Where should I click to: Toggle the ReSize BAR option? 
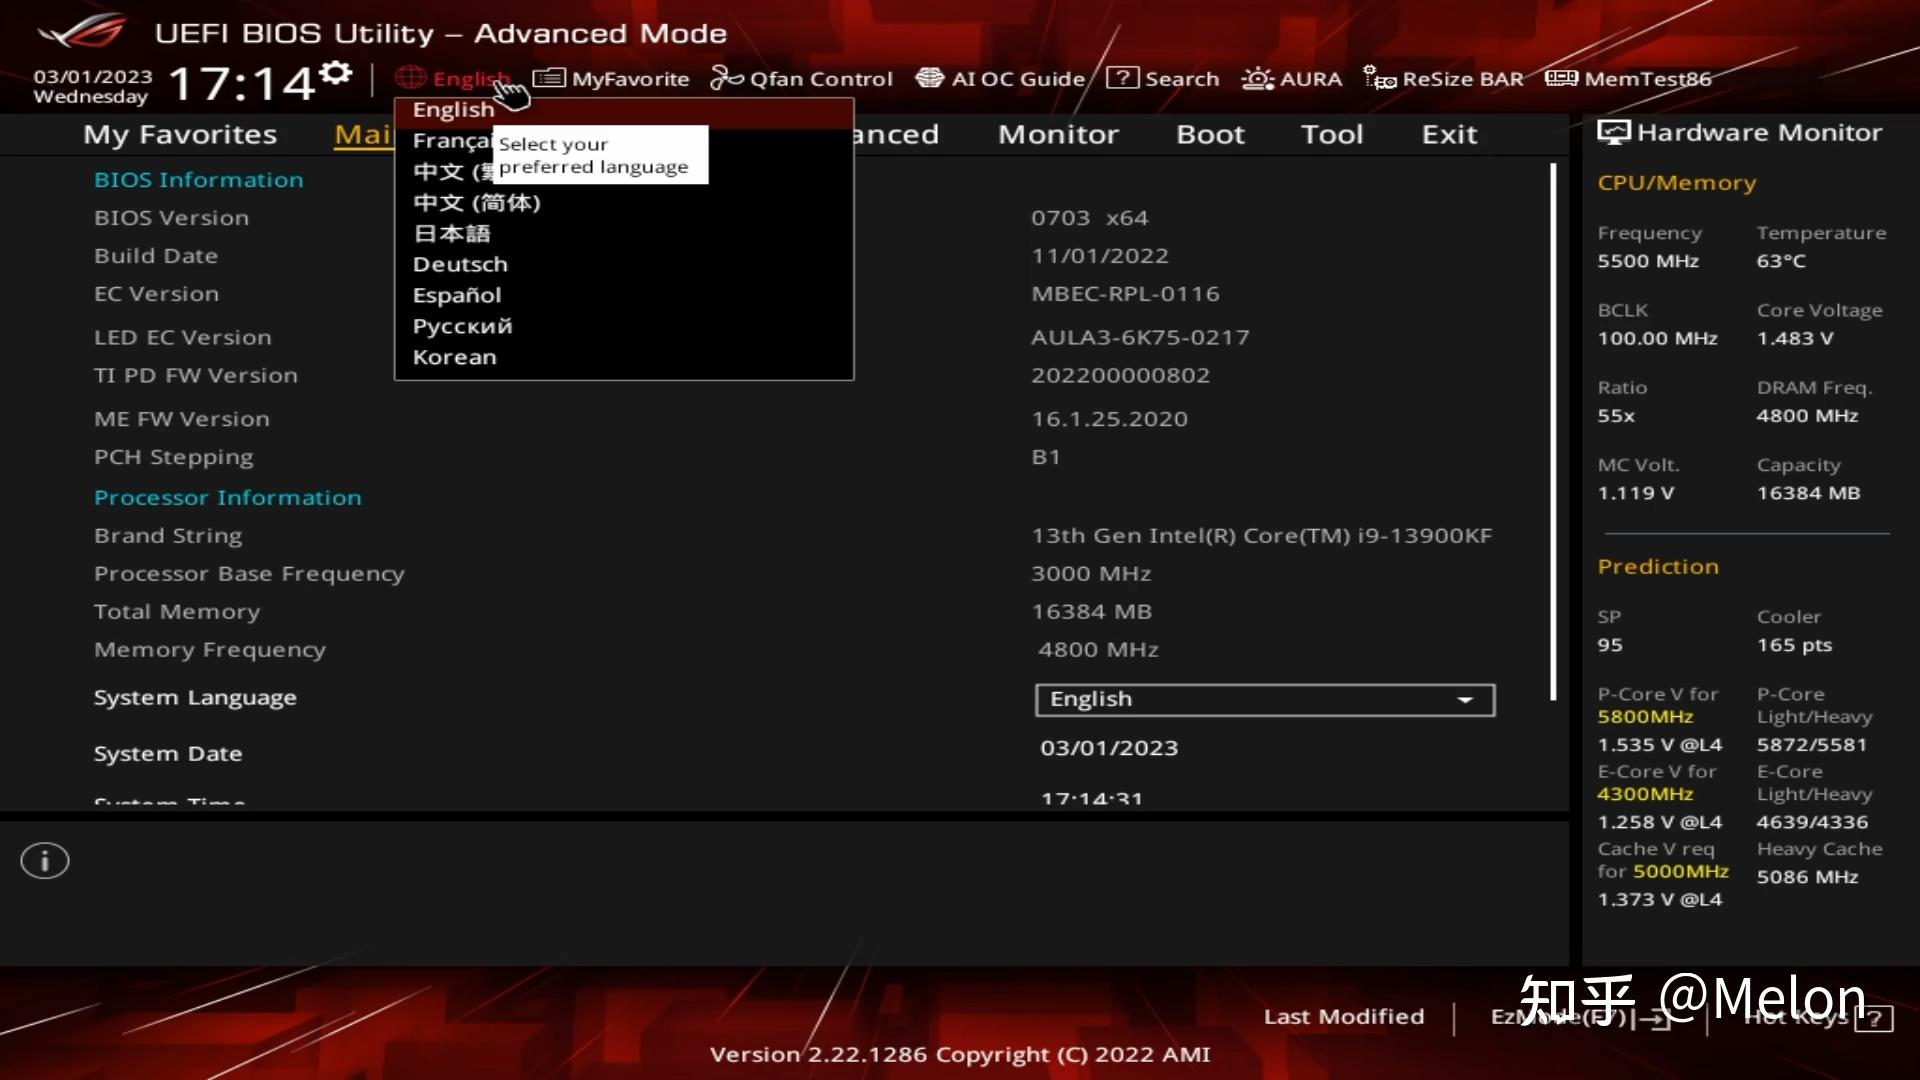pos(1443,78)
